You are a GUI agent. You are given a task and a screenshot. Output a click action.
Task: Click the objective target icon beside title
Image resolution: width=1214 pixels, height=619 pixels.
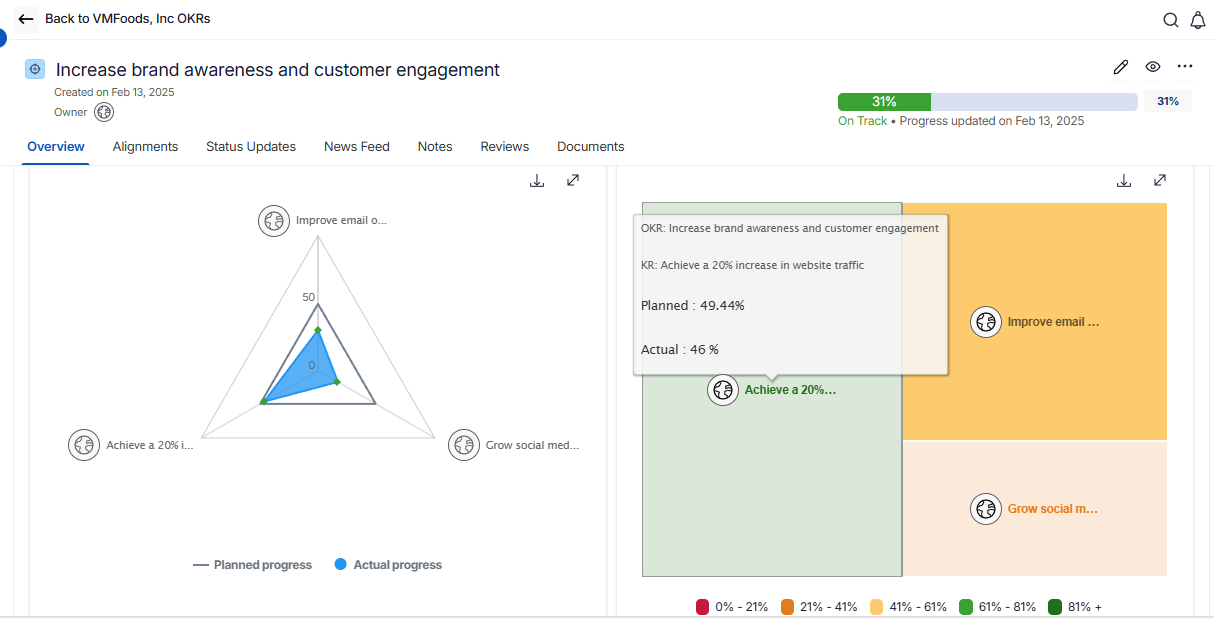pyautogui.click(x=35, y=69)
